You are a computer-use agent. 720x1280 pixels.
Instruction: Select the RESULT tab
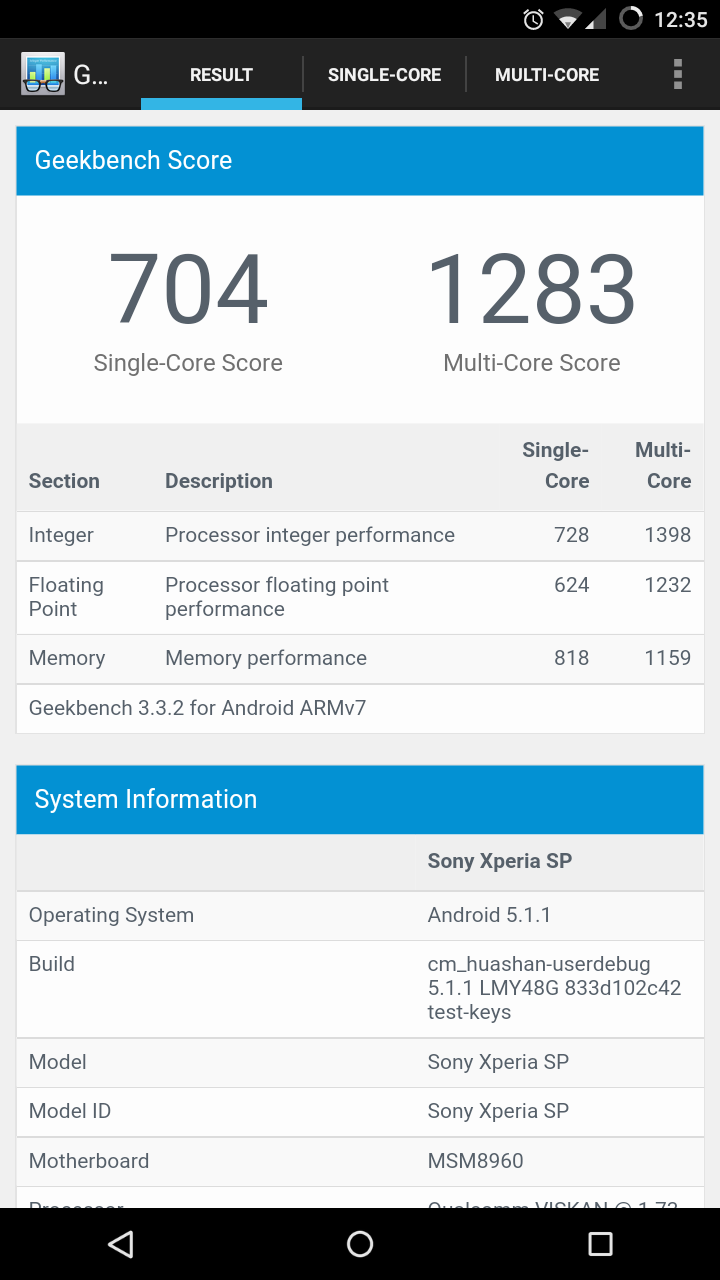coord(221,74)
